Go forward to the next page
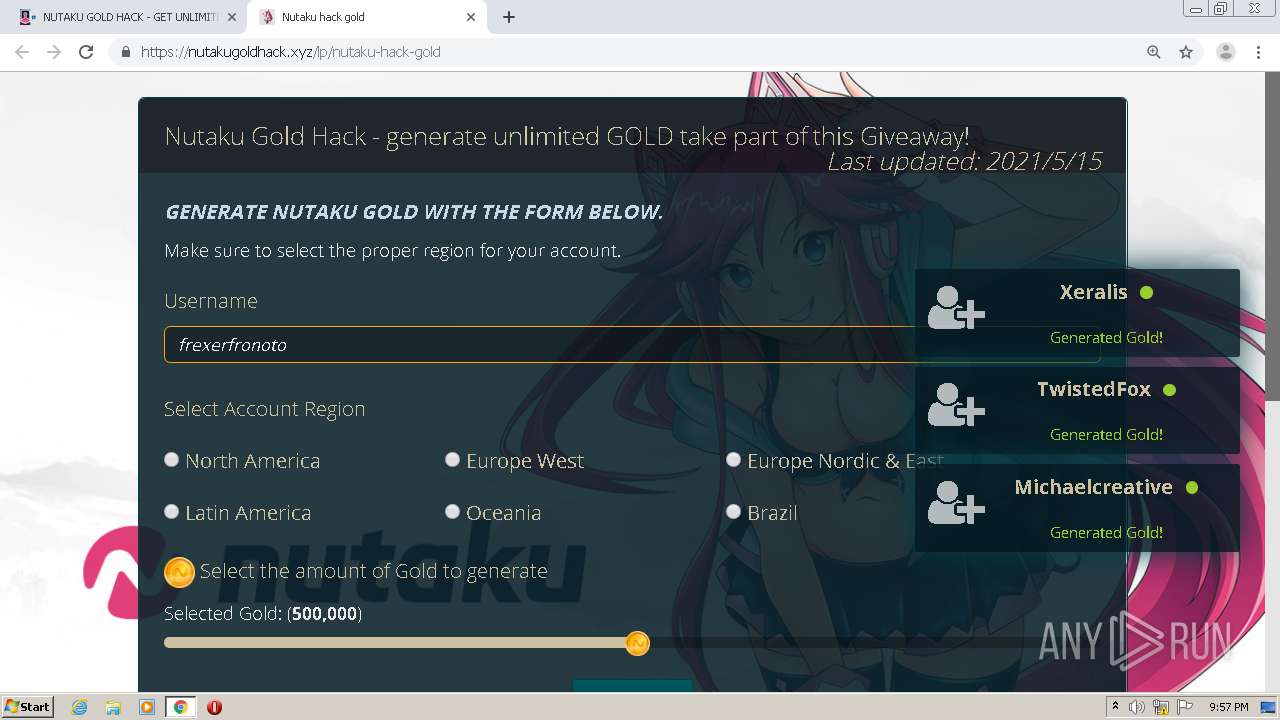The height and width of the screenshot is (720, 1280). click(54, 52)
